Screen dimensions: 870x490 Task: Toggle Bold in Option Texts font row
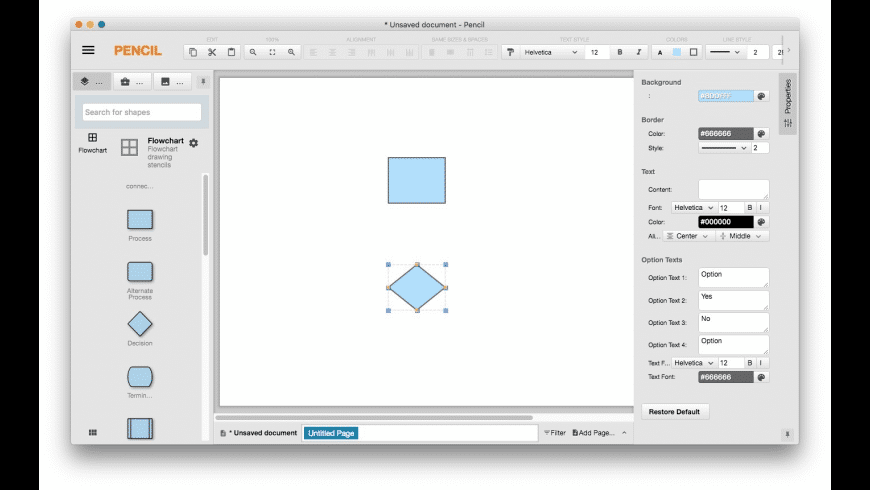750,363
